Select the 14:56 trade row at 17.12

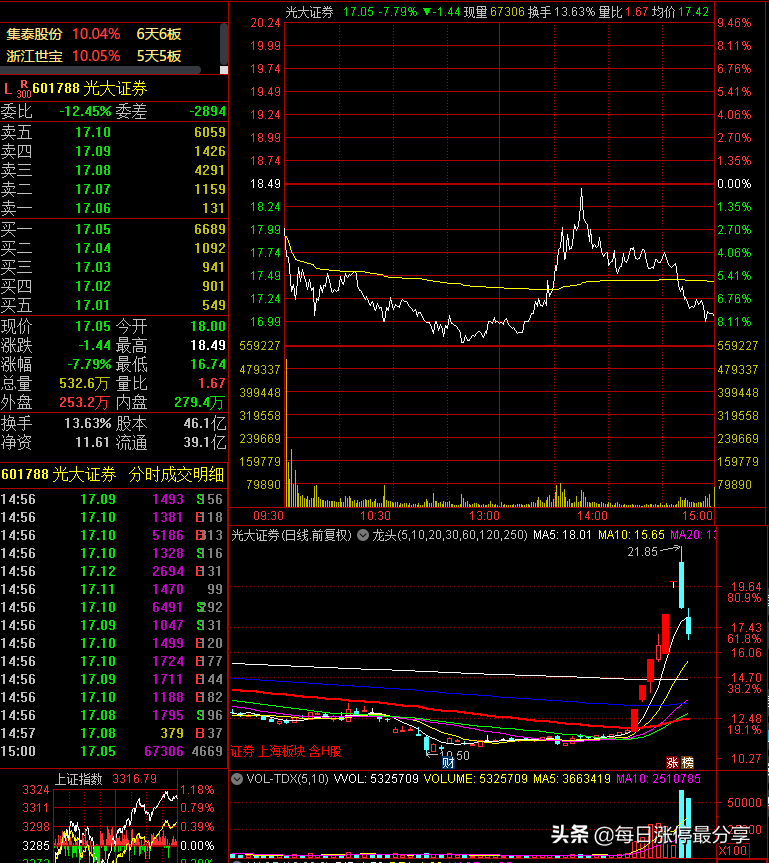113,571
